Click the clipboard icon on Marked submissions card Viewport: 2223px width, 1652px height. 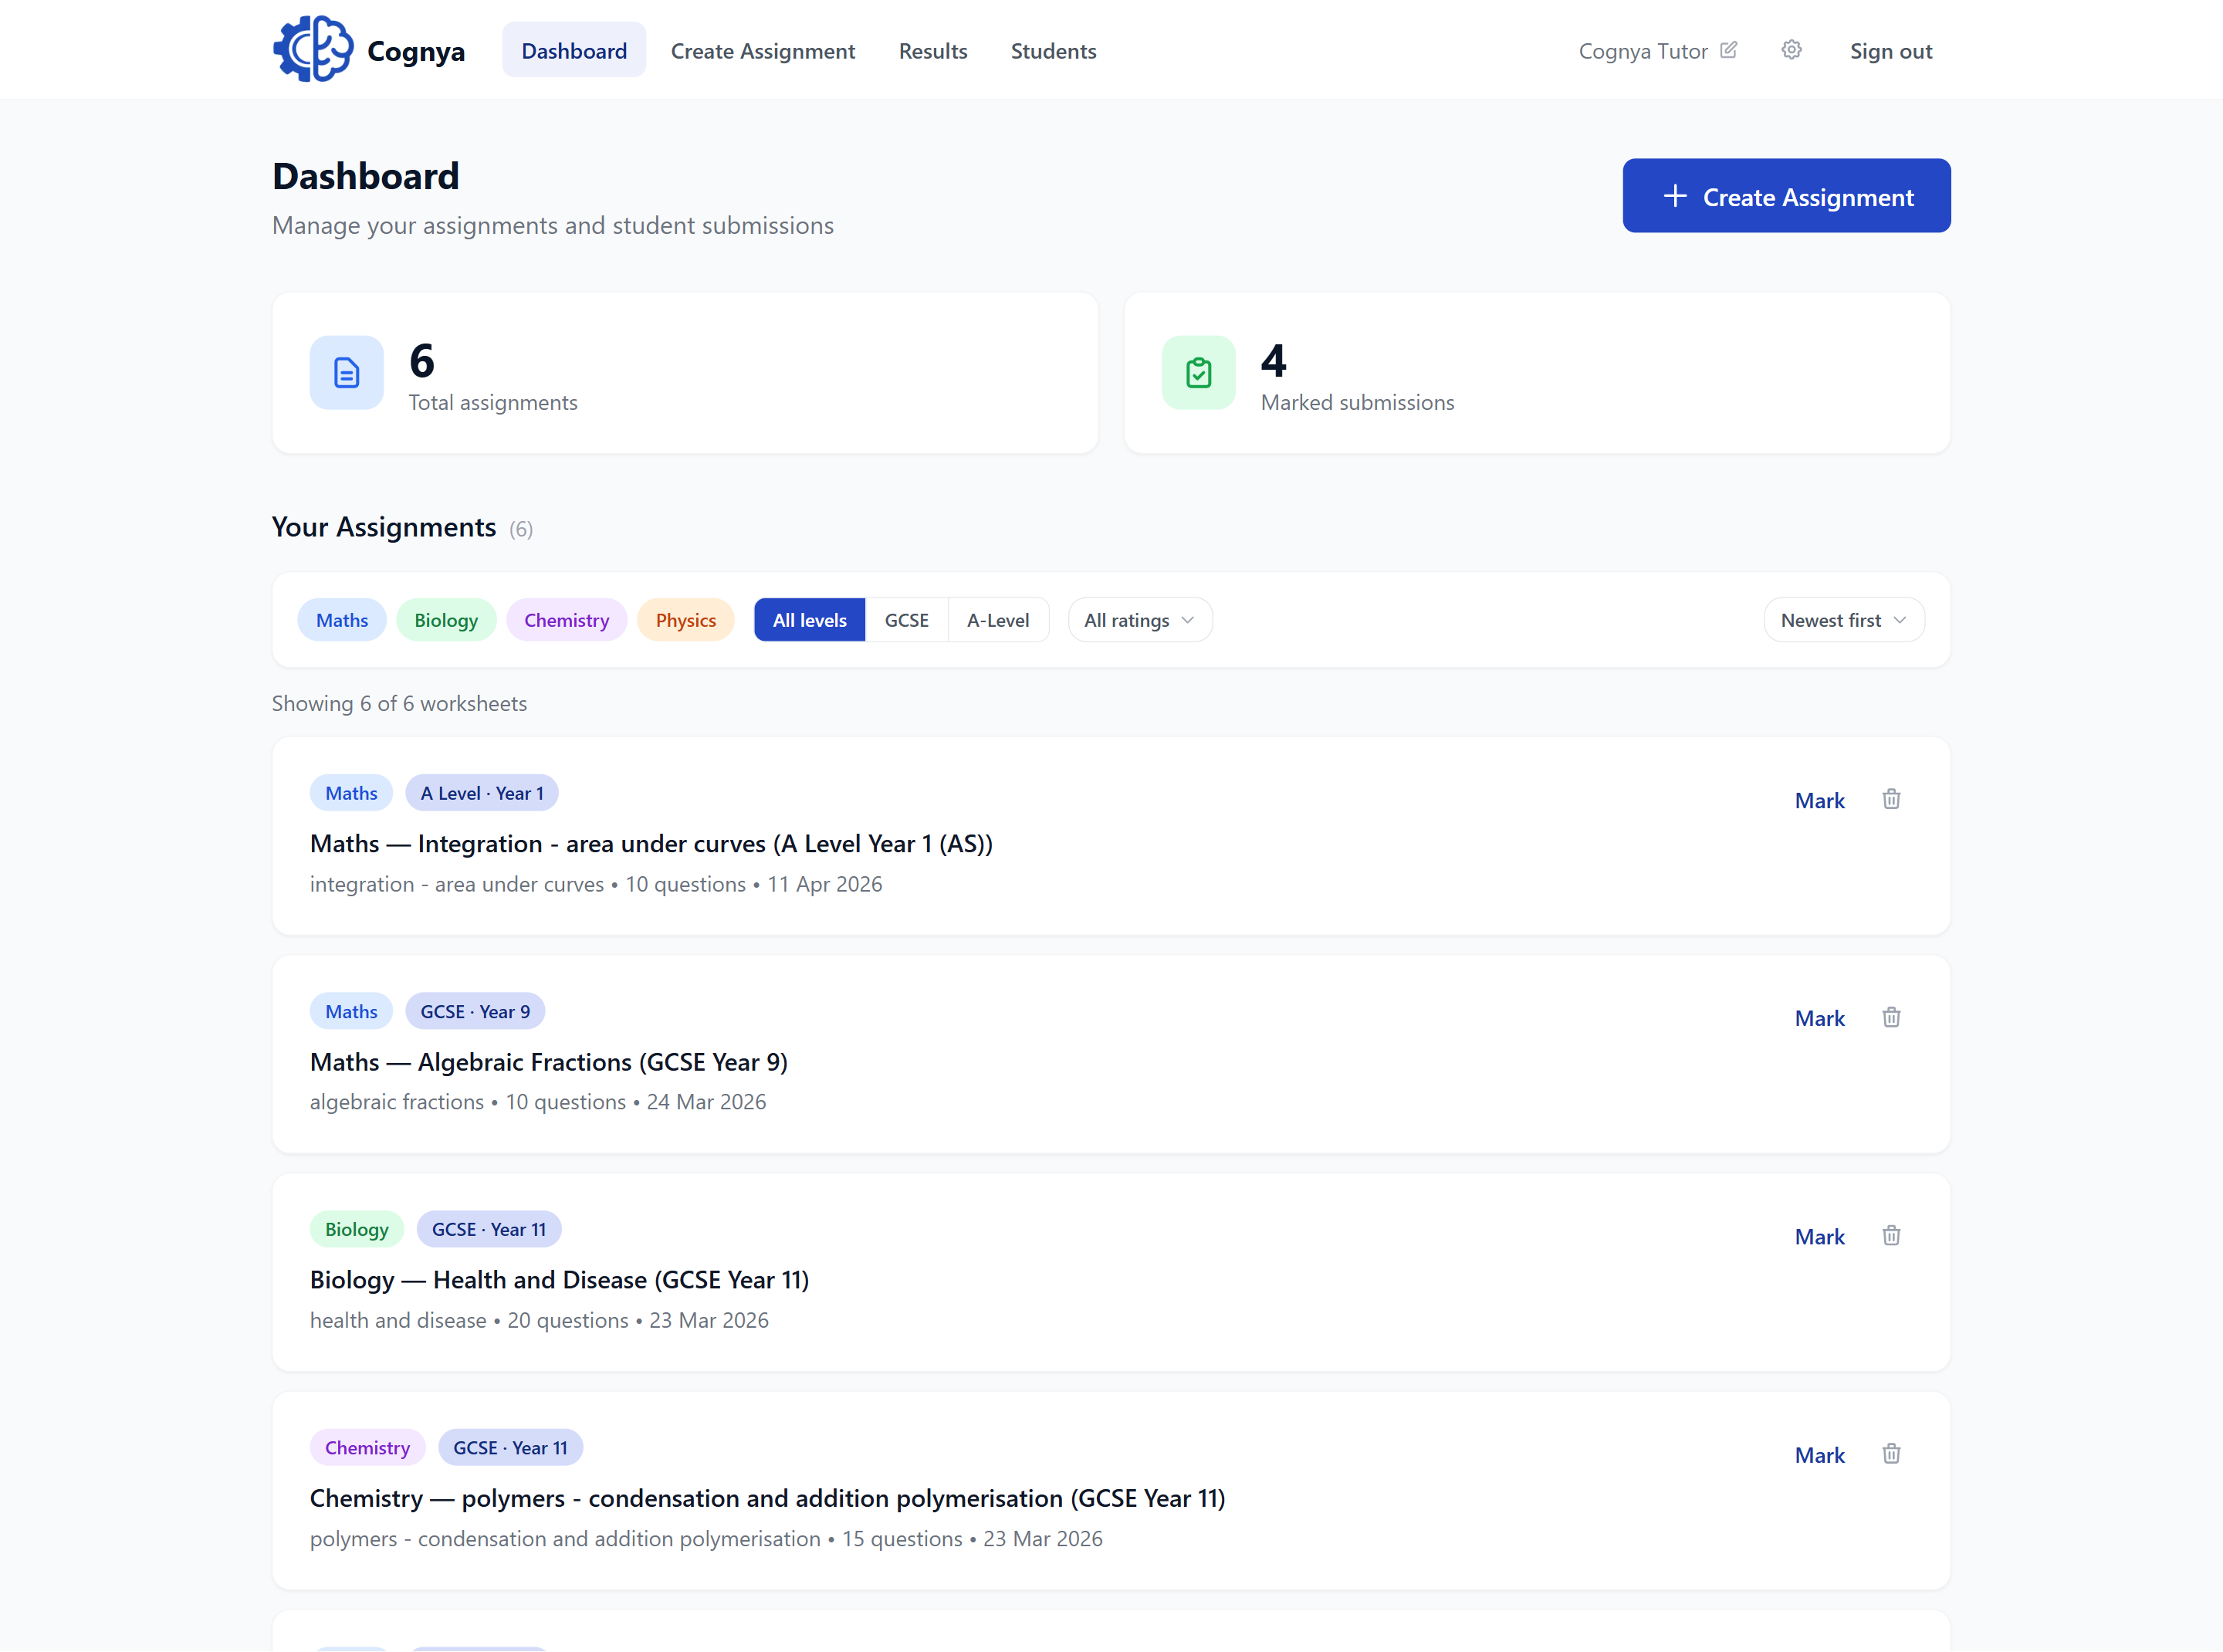click(x=1198, y=372)
